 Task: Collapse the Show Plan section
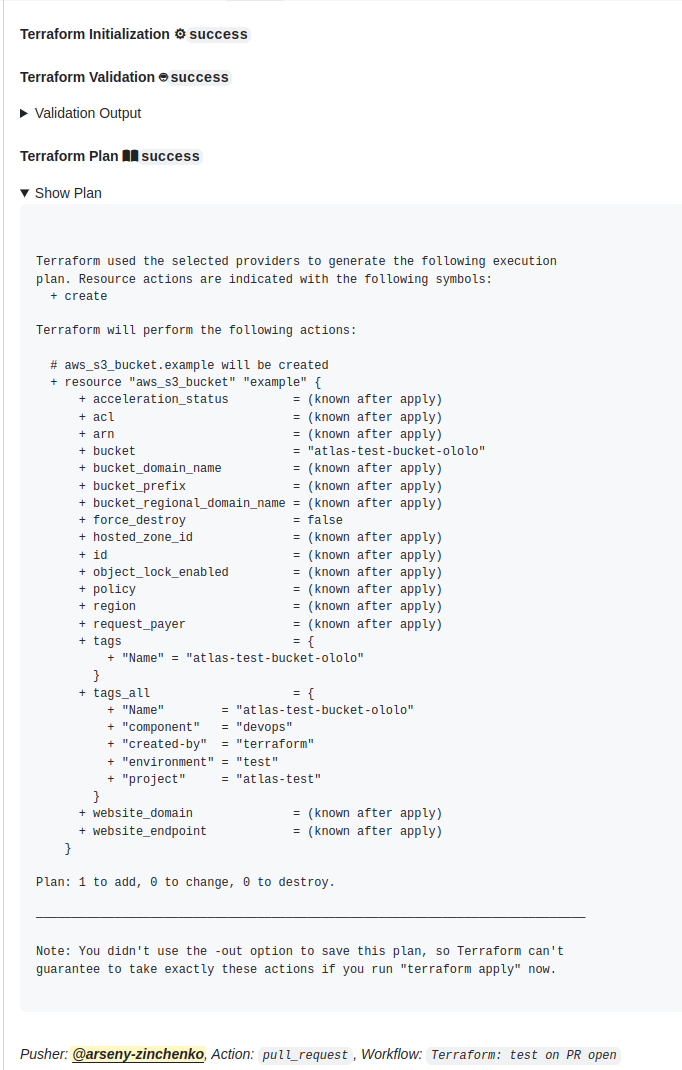coord(25,193)
